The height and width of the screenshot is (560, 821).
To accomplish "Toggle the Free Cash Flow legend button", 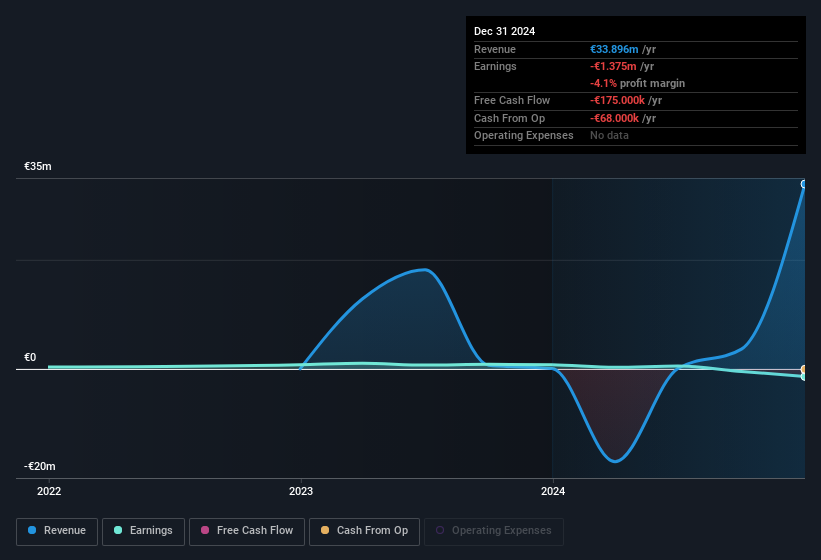I will click(x=247, y=532).
